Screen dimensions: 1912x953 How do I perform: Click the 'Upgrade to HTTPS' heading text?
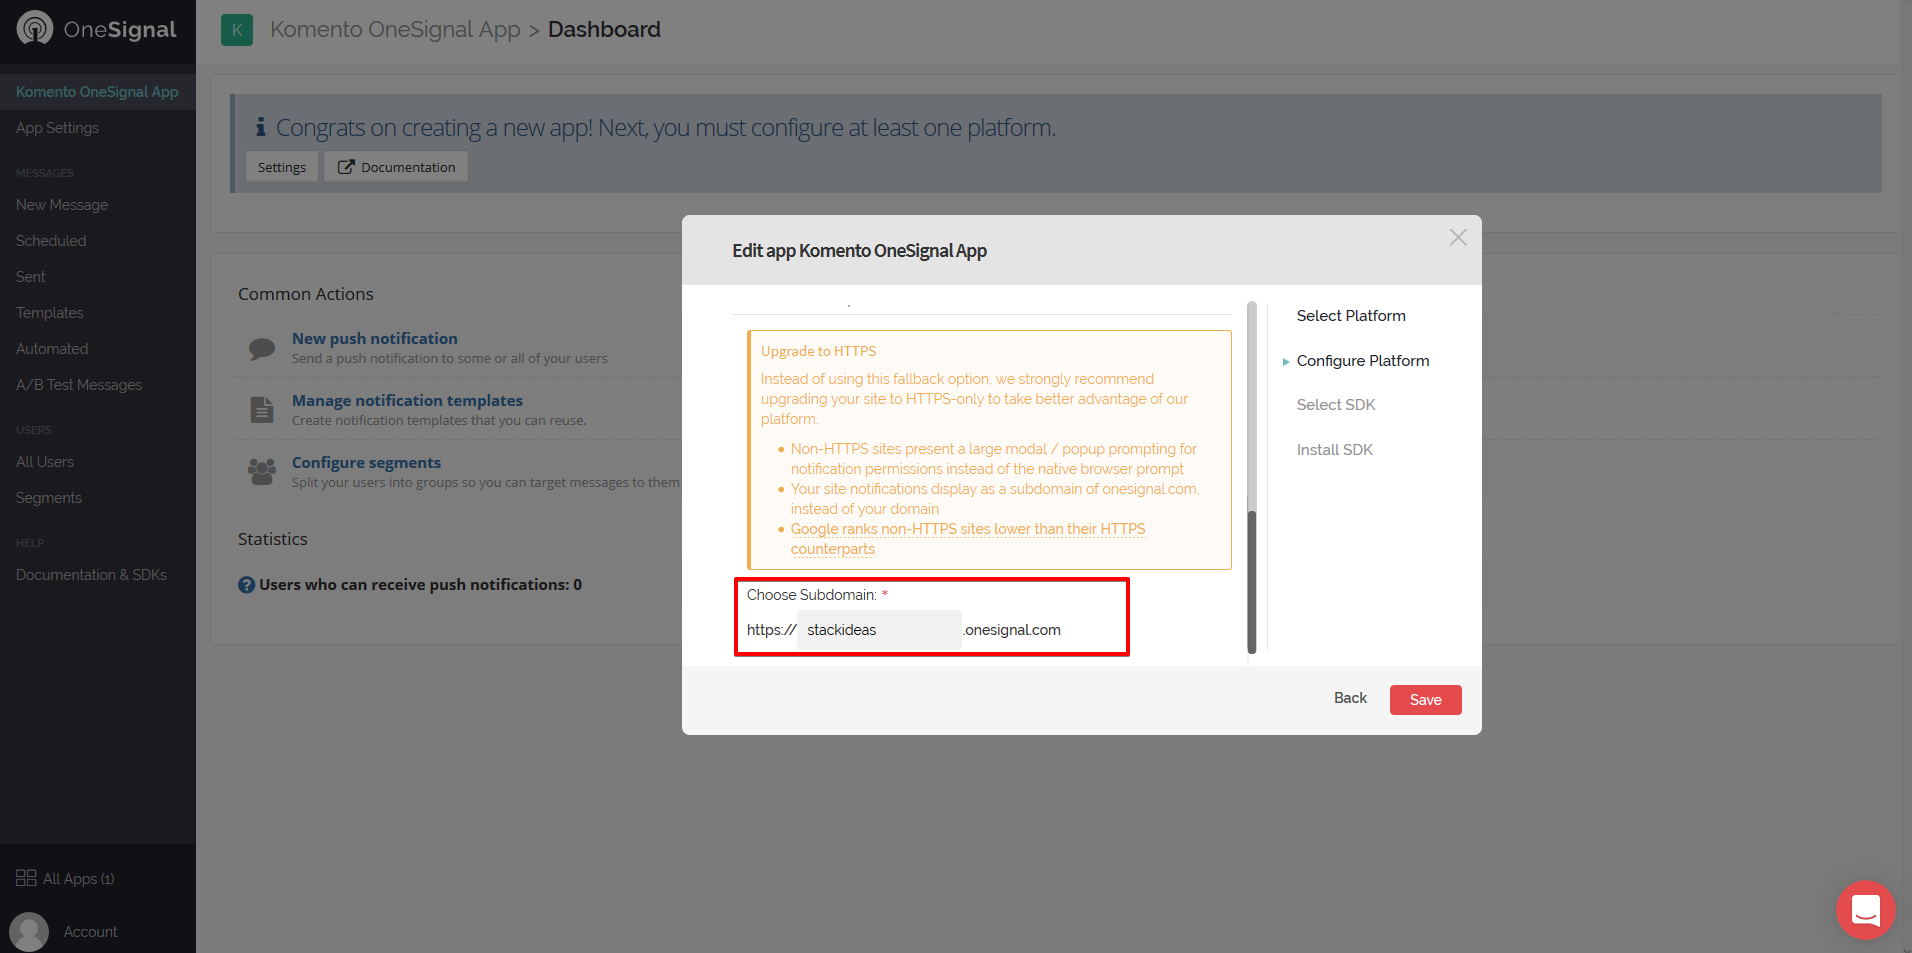pyautogui.click(x=818, y=351)
